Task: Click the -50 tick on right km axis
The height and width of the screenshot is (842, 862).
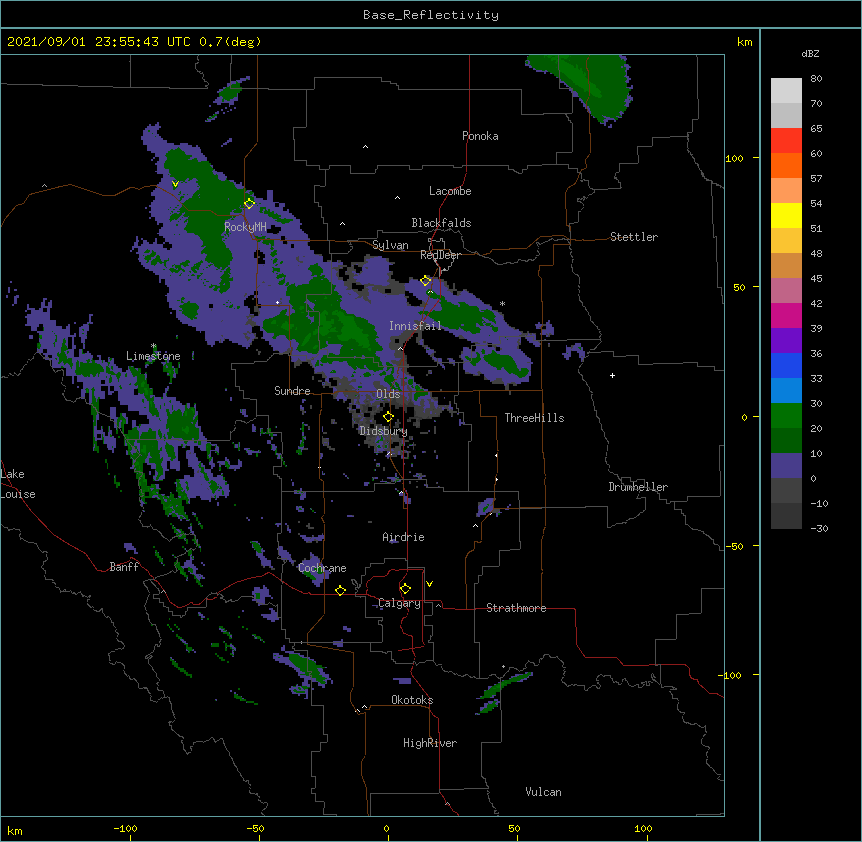Action: coord(734,546)
